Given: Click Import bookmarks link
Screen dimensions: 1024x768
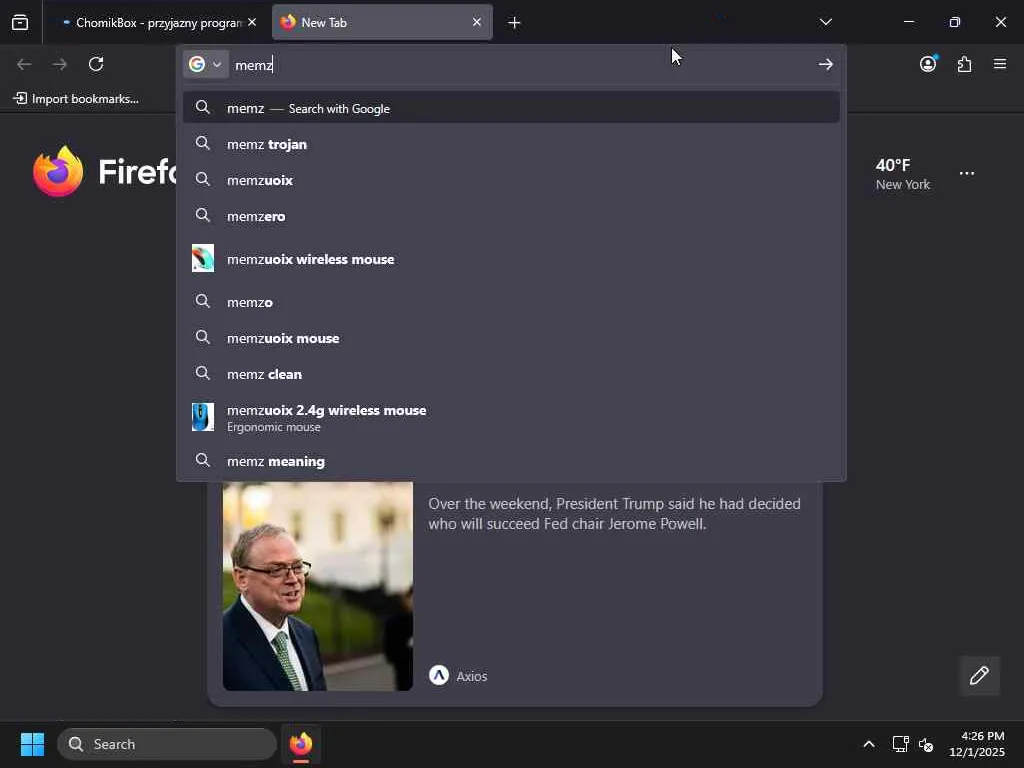Looking at the screenshot, I should (76, 99).
